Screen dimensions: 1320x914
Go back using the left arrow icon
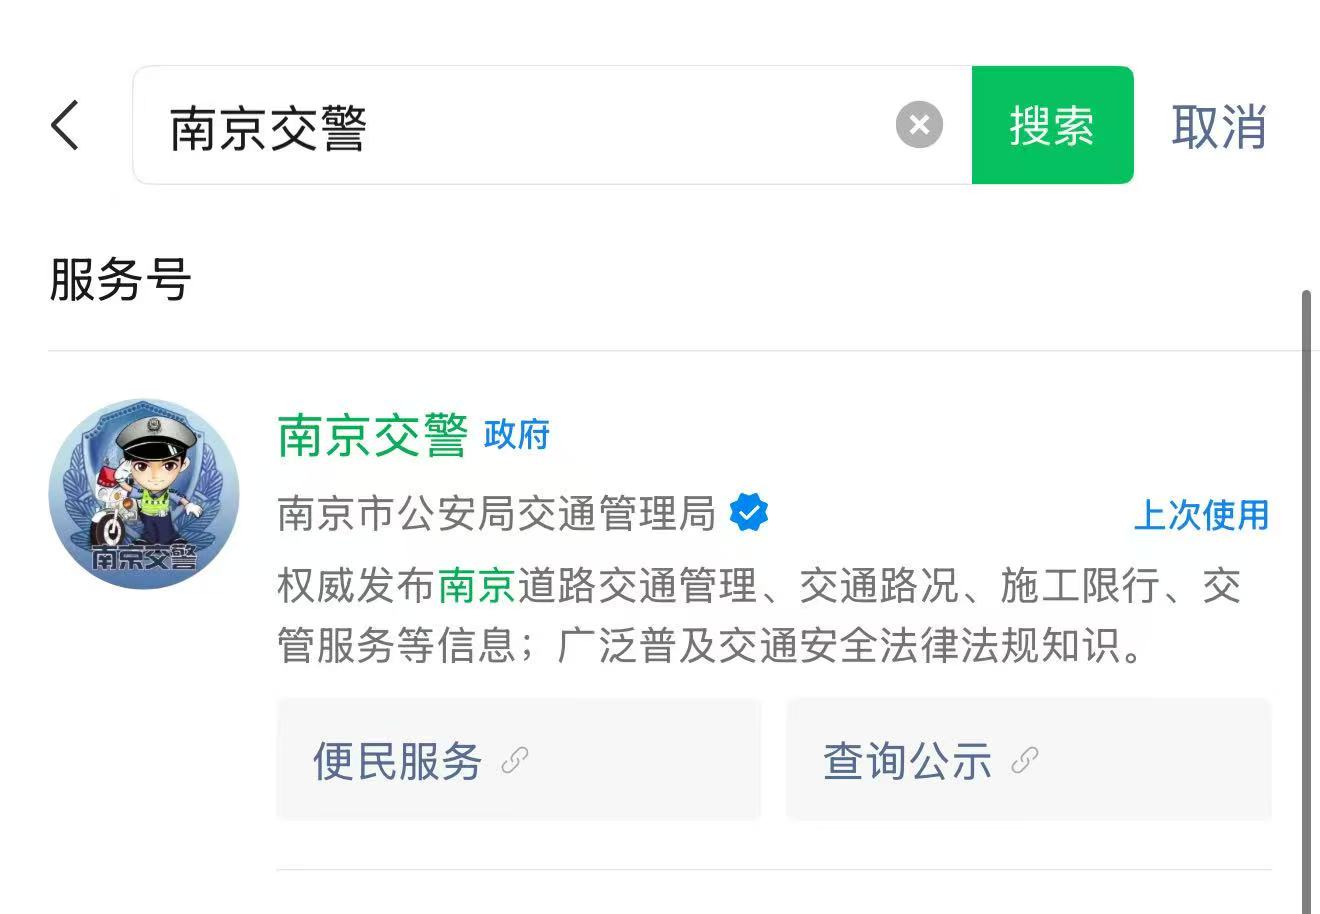65,125
